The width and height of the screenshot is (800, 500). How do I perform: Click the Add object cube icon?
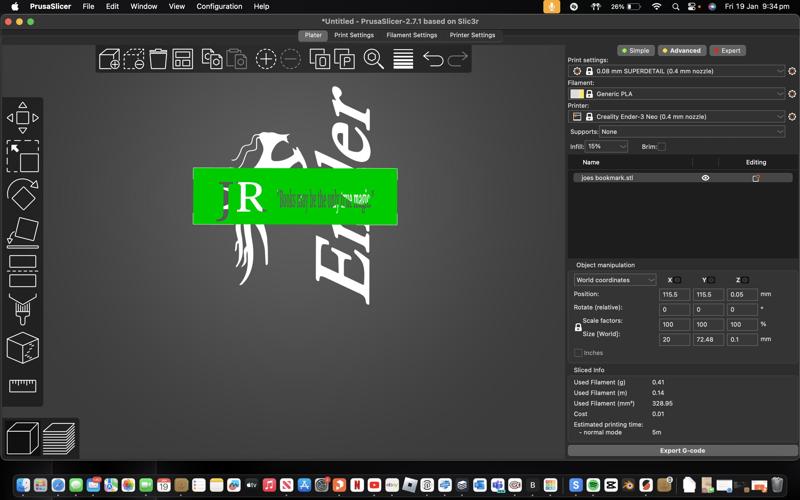point(109,59)
